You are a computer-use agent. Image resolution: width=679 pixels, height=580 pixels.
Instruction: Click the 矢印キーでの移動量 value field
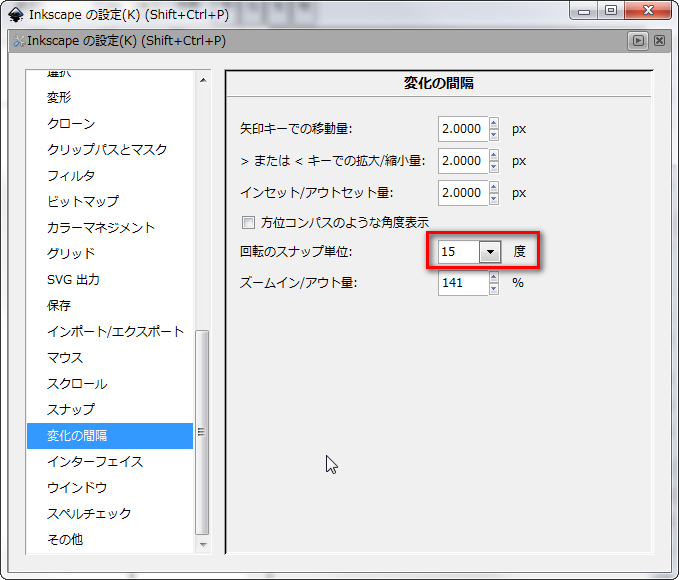click(463, 129)
